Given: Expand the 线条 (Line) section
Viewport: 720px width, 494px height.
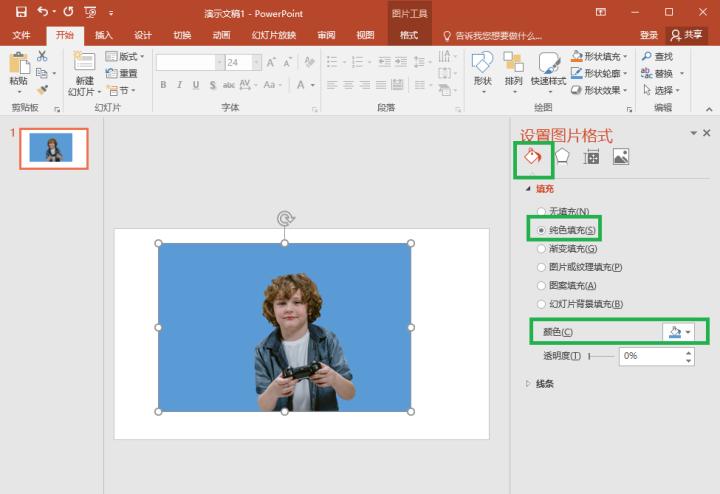Looking at the screenshot, I should [x=528, y=383].
